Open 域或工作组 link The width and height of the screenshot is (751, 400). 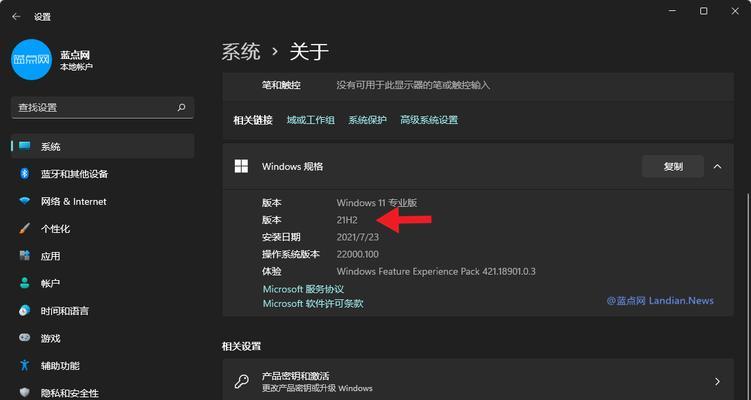[x=310, y=120]
